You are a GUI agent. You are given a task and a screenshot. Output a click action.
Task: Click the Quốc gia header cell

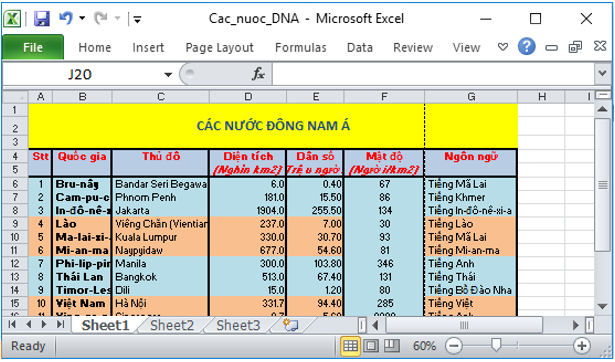82,163
